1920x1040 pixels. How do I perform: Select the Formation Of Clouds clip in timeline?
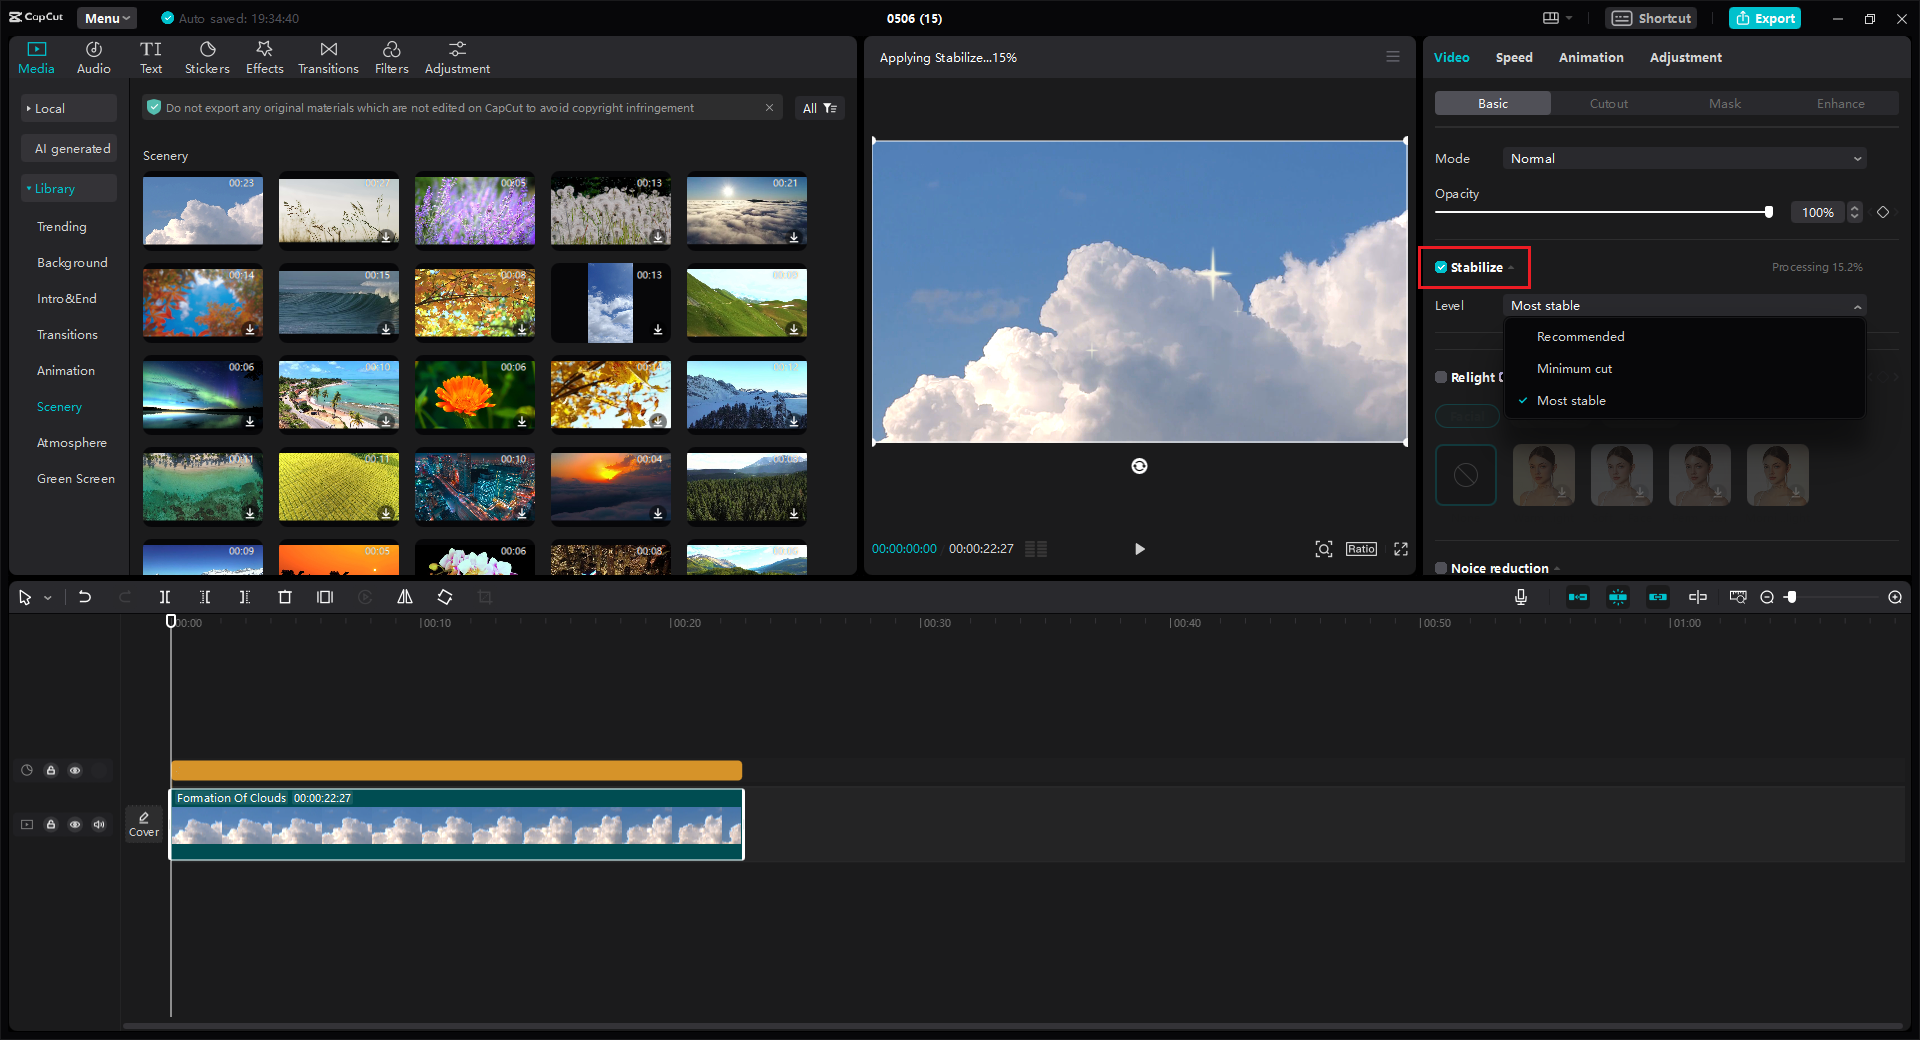click(x=457, y=825)
